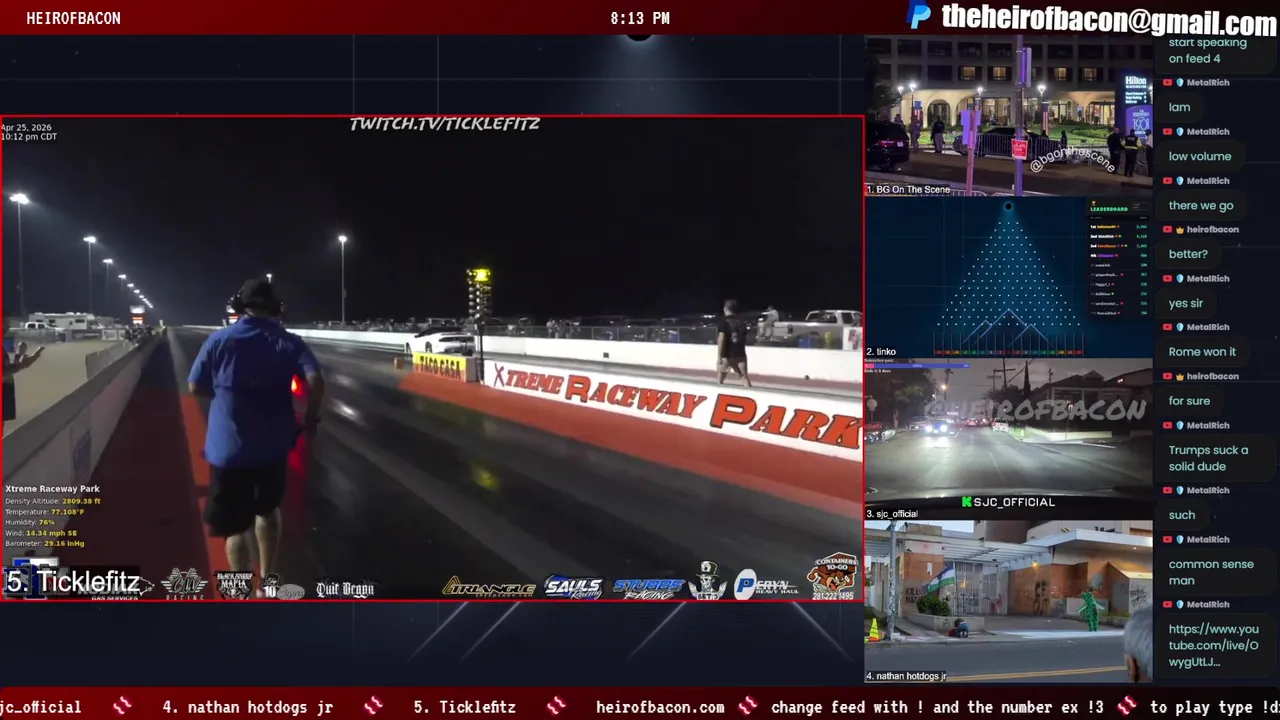Screen dimensions: 1280x720
Task: Click the Containers To-Go sponsor logo
Action: (x=833, y=577)
